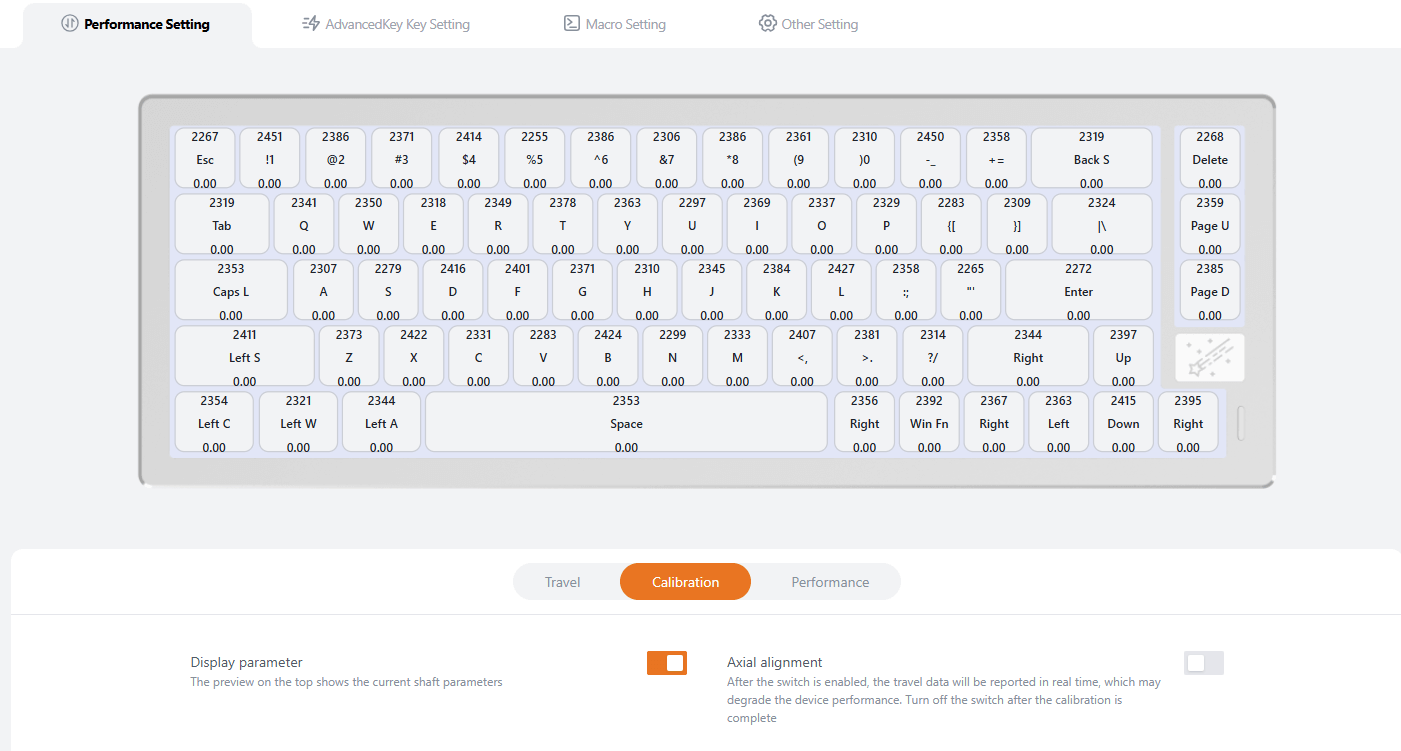Click the Performance Setting tab icon
Viewport: 1401px width, 751px height.
click(69, 24)
